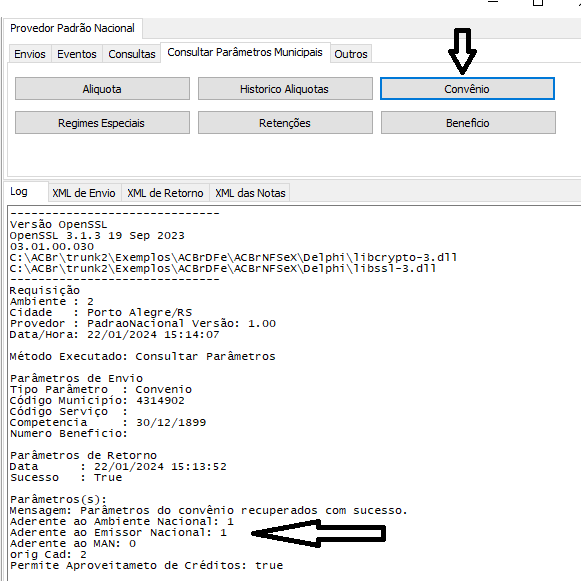Switch to XML de Envio tab
The height and width of the screenshot is (581, 581).
(x=84, y=193)
